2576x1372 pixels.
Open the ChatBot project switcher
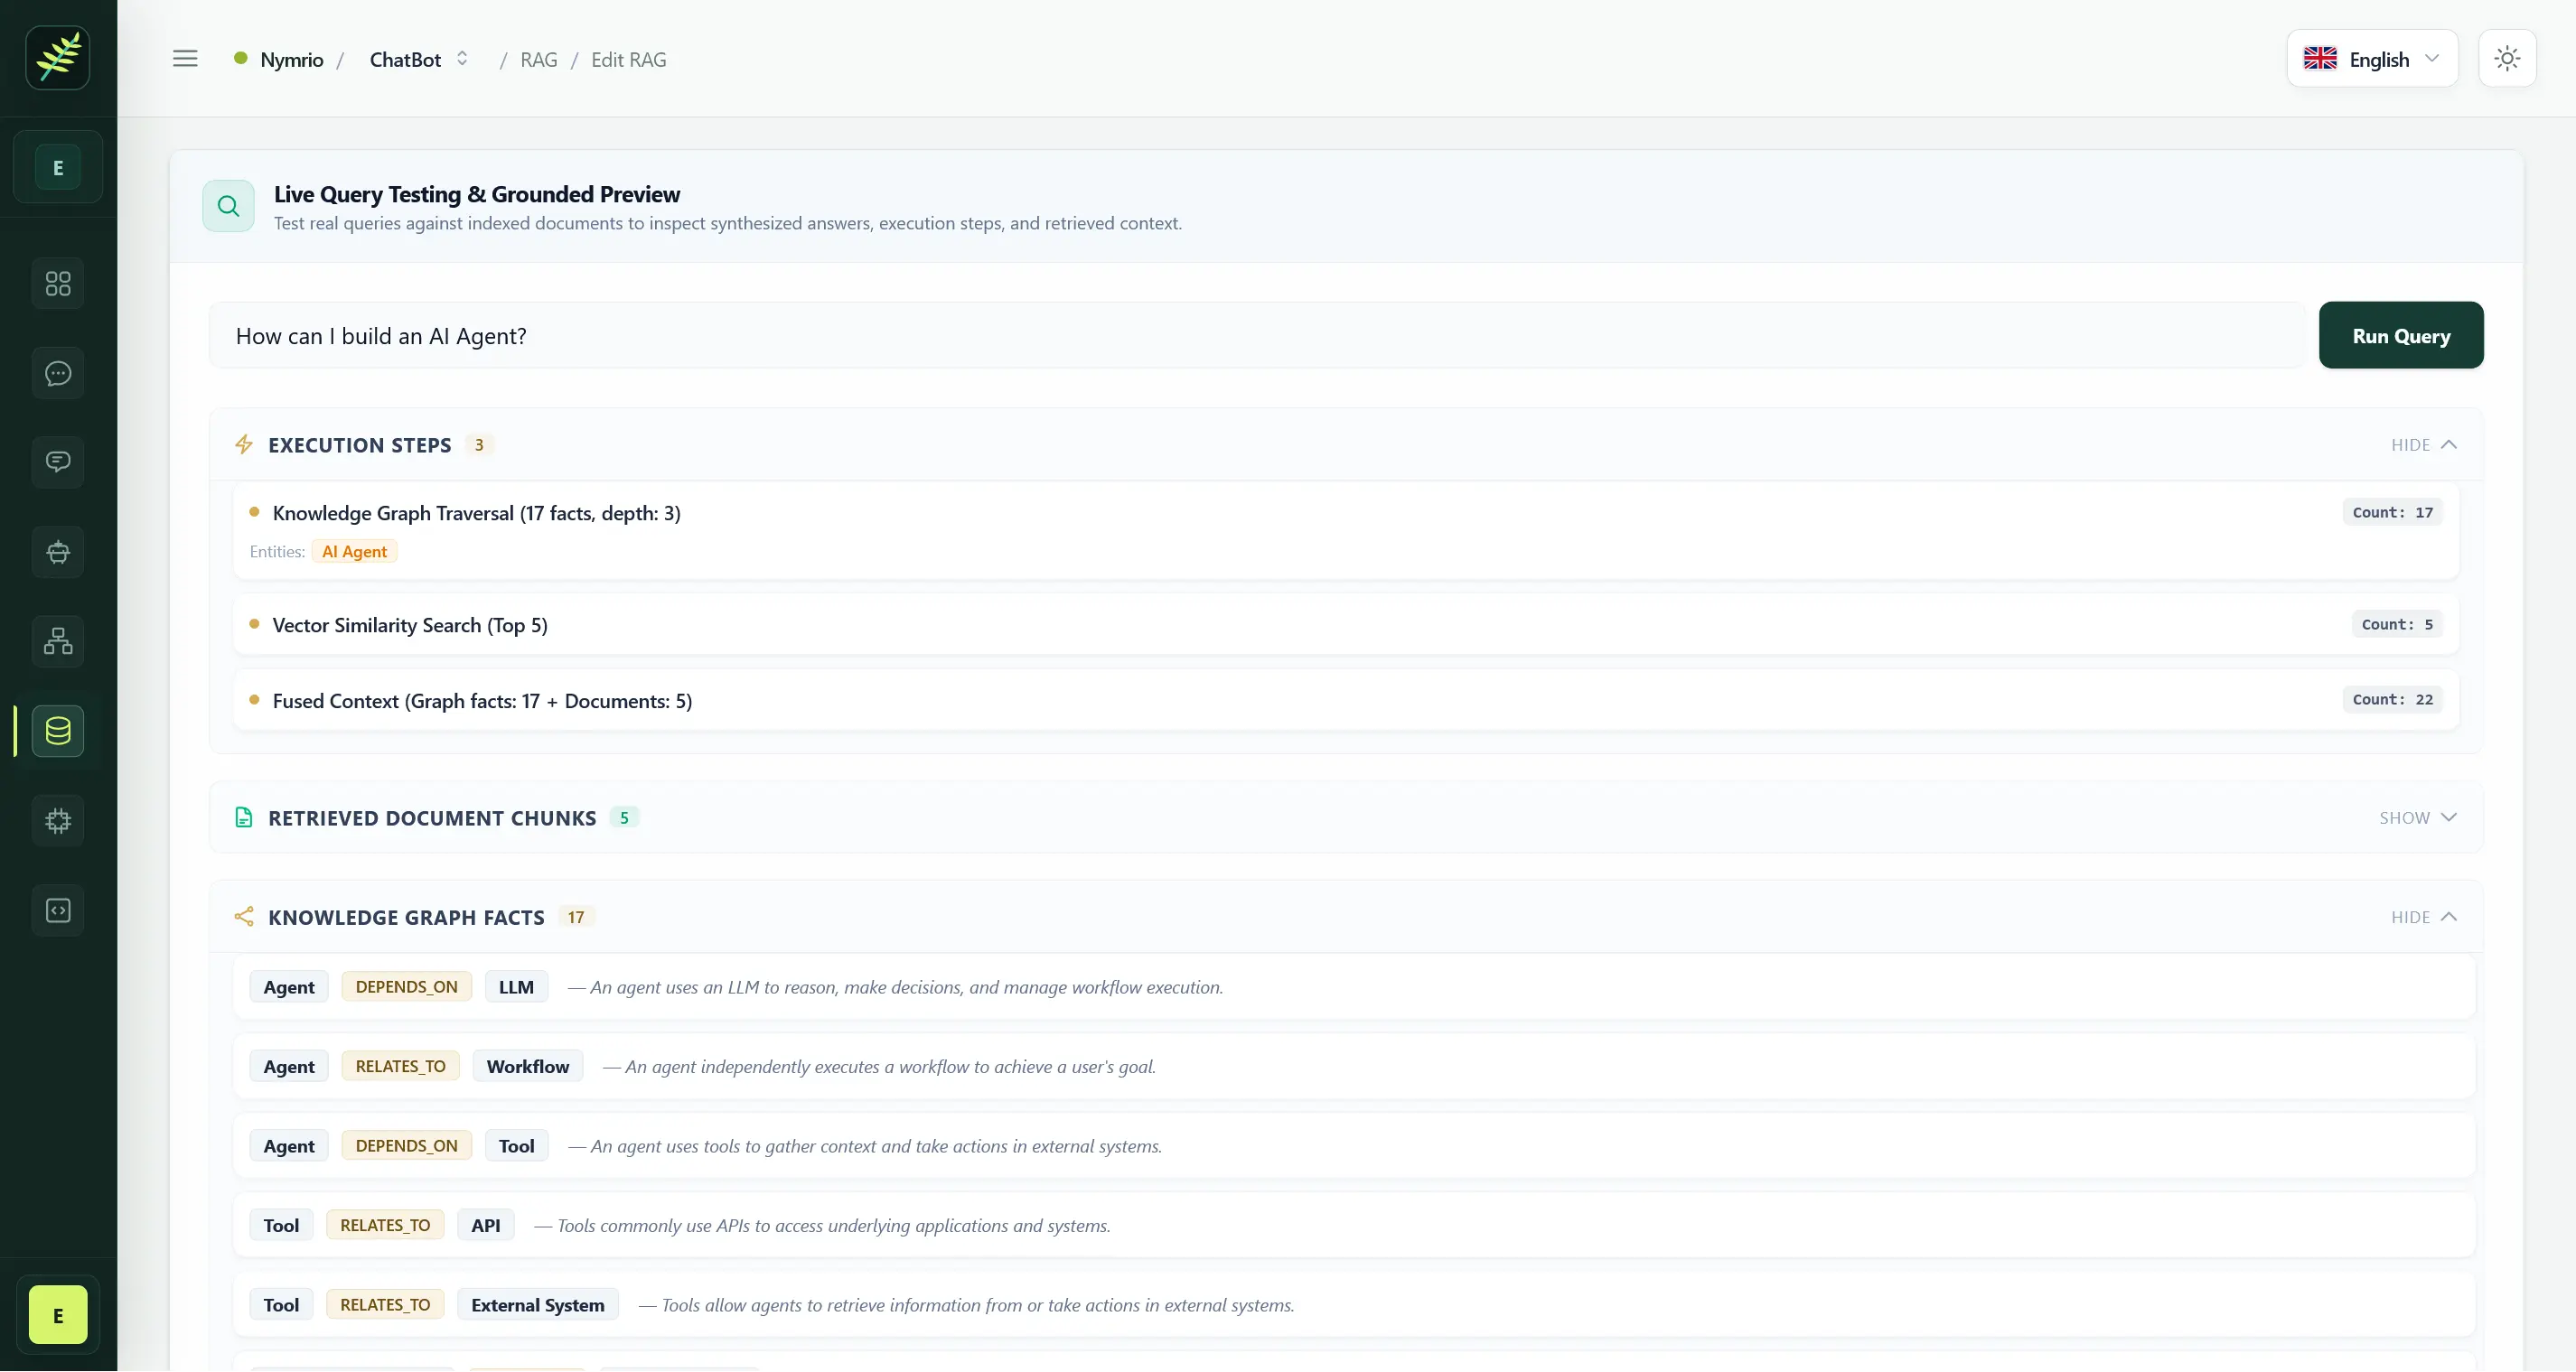[x=418, y=59]
